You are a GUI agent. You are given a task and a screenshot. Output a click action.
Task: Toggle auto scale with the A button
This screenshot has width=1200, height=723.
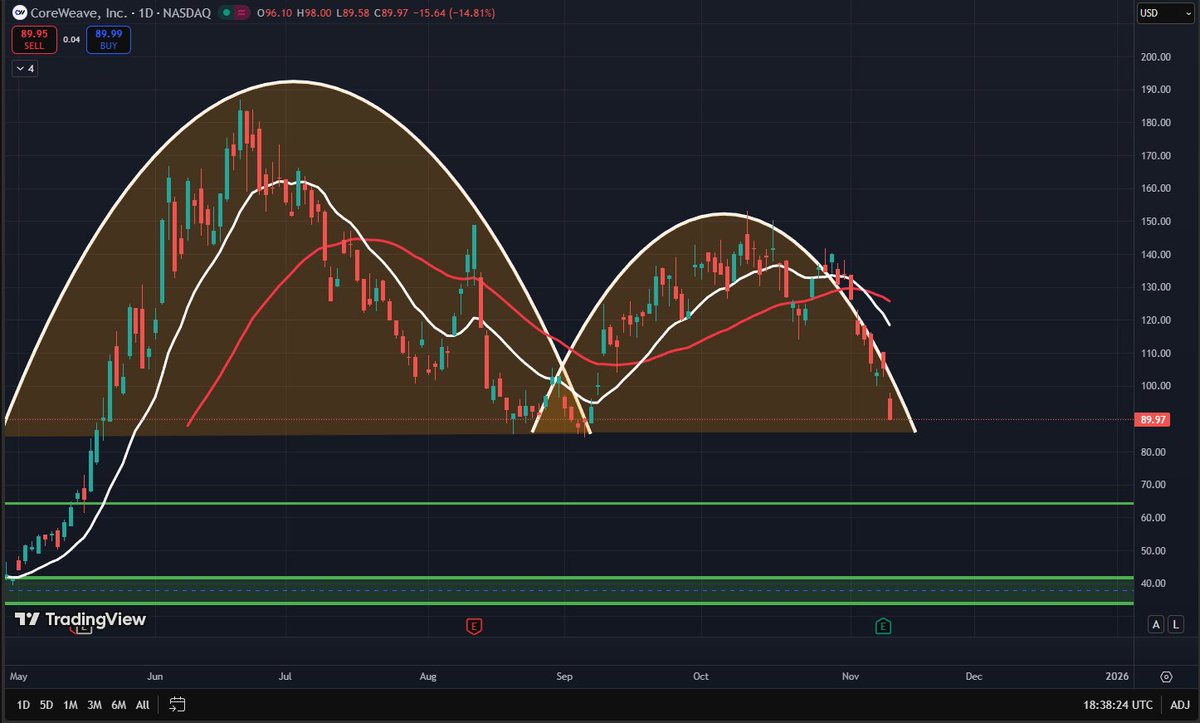tap(1156, 624)
